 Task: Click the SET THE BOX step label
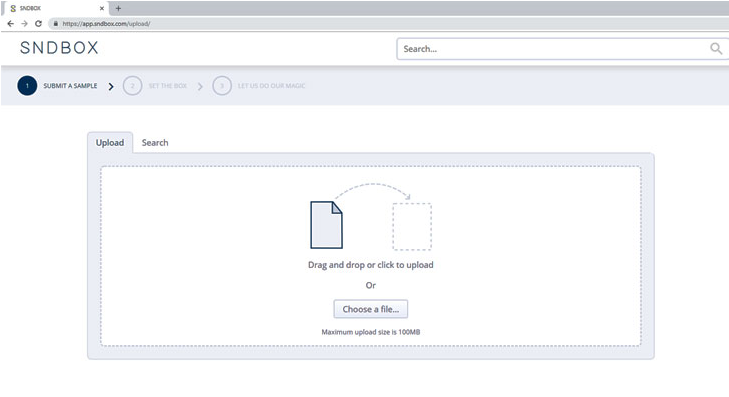[167, 86]
